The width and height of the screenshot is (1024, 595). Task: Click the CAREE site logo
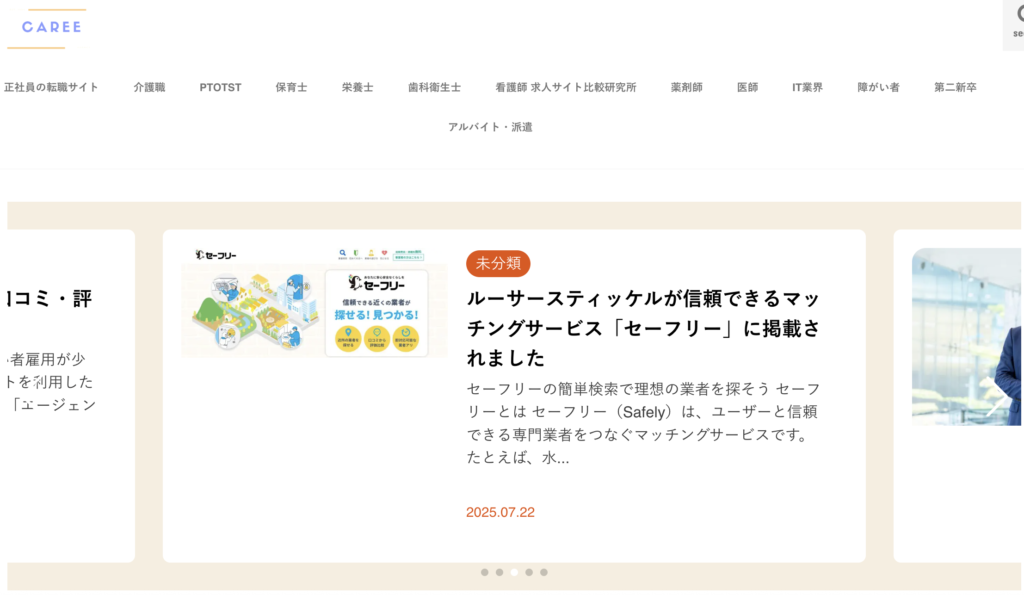tap(51, 27)
